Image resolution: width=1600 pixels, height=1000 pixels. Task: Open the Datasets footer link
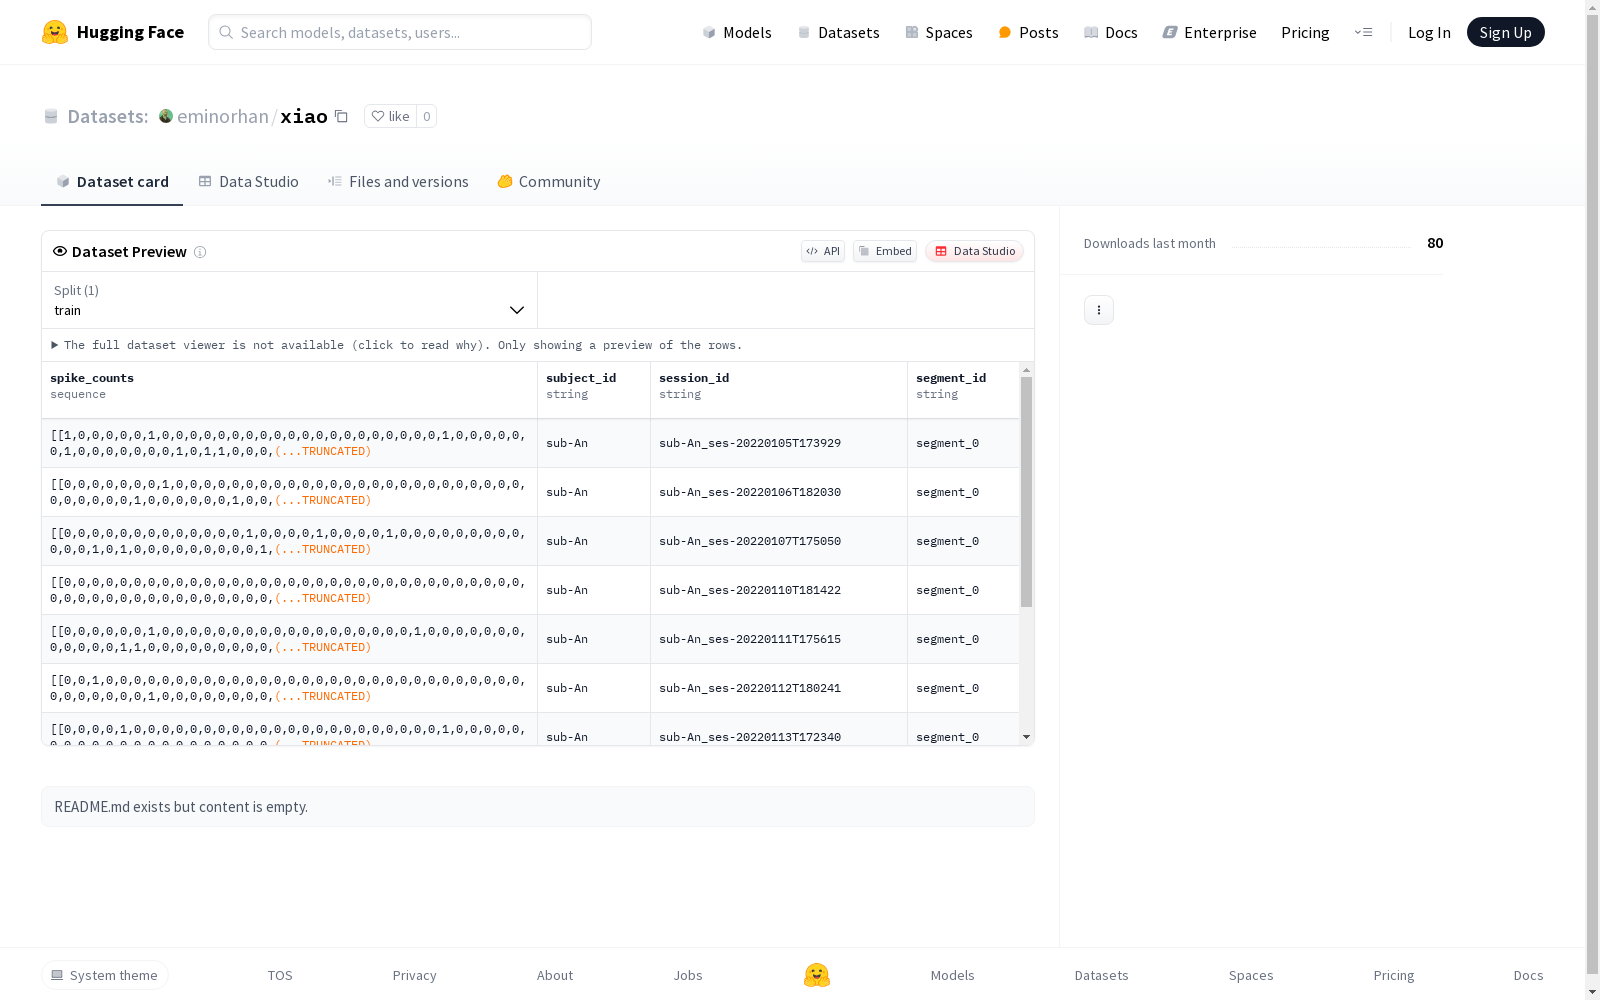coord(1101,975)
